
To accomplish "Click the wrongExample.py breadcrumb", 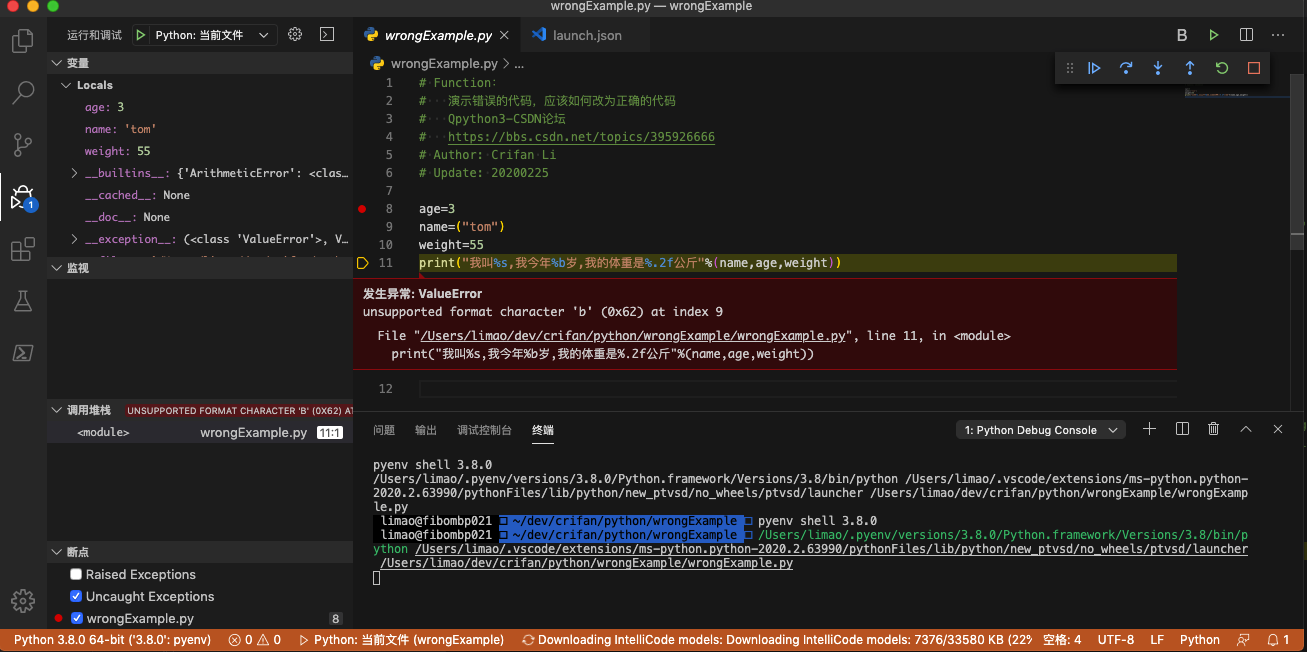I will pos(443,63).
